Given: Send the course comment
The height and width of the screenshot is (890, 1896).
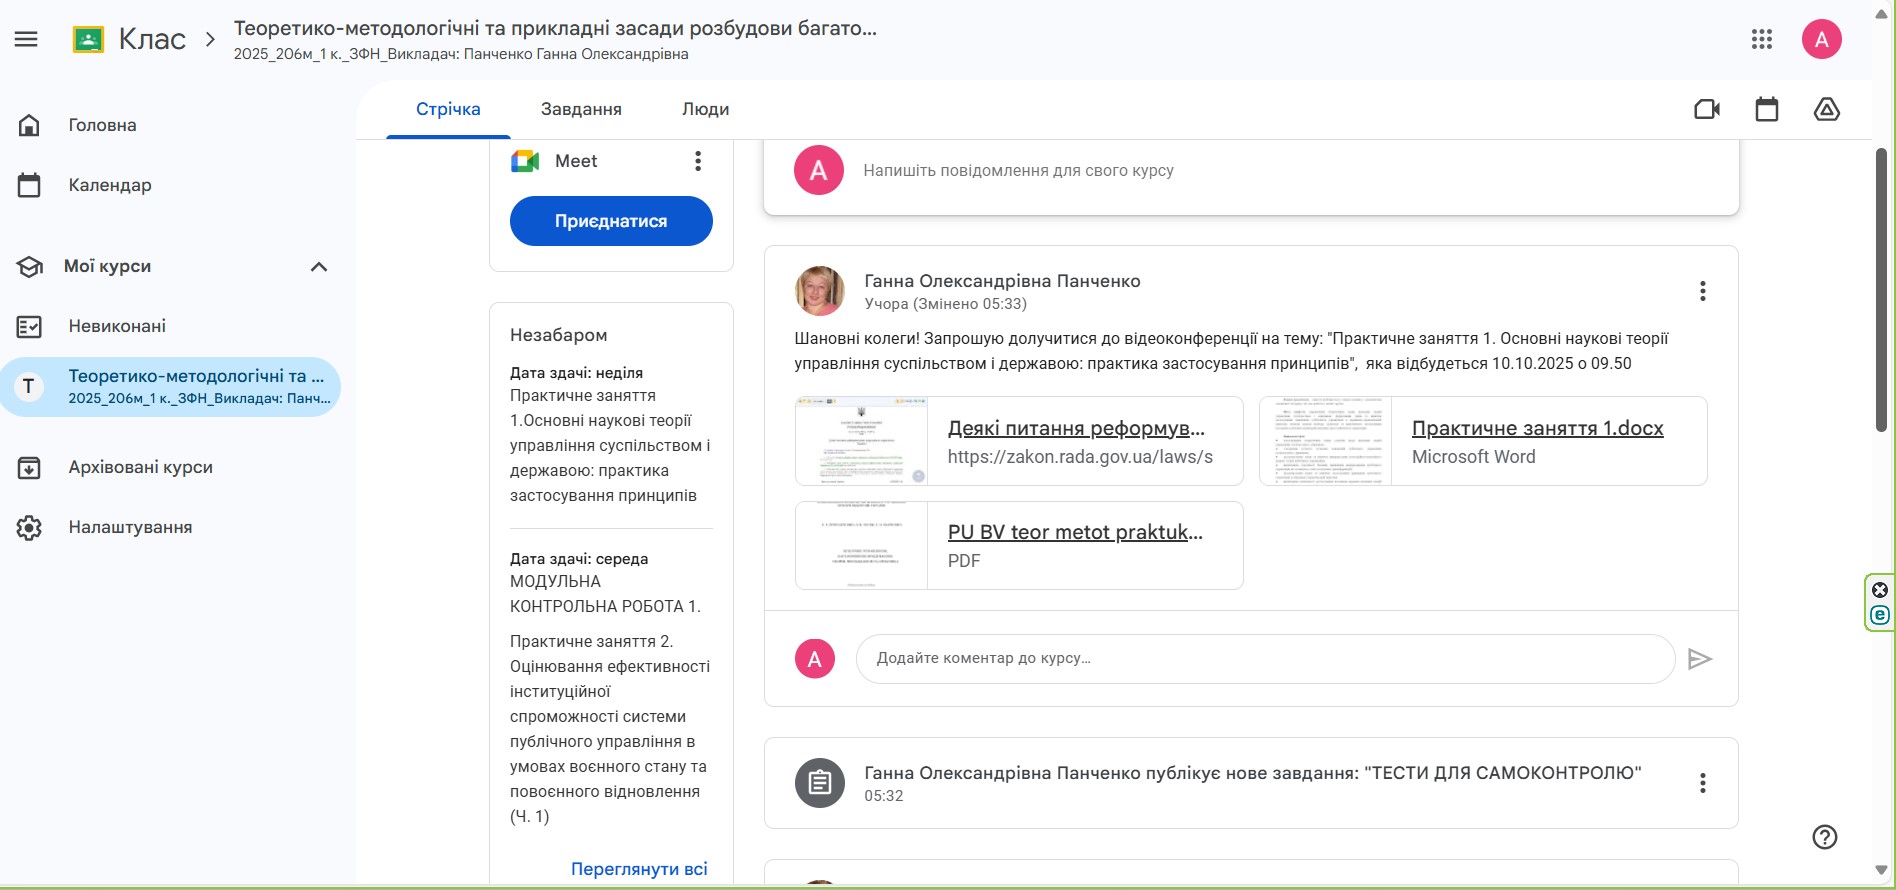Looking at the screenshot, I should 1700,659.
